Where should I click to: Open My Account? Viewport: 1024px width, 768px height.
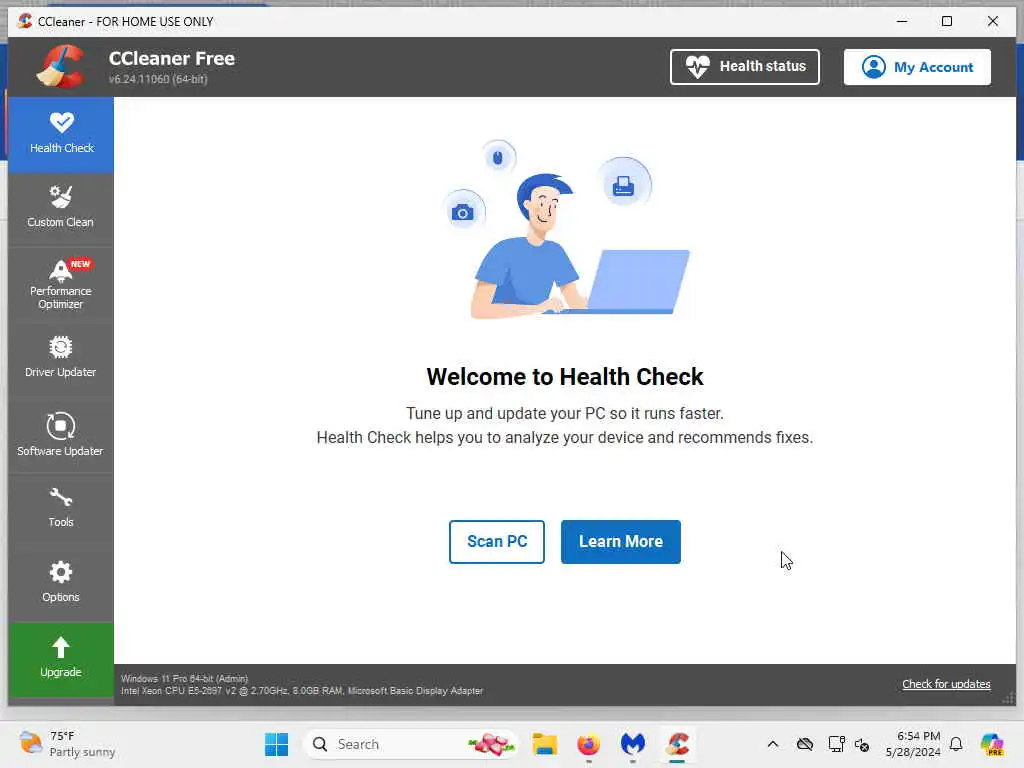point(917,67)
